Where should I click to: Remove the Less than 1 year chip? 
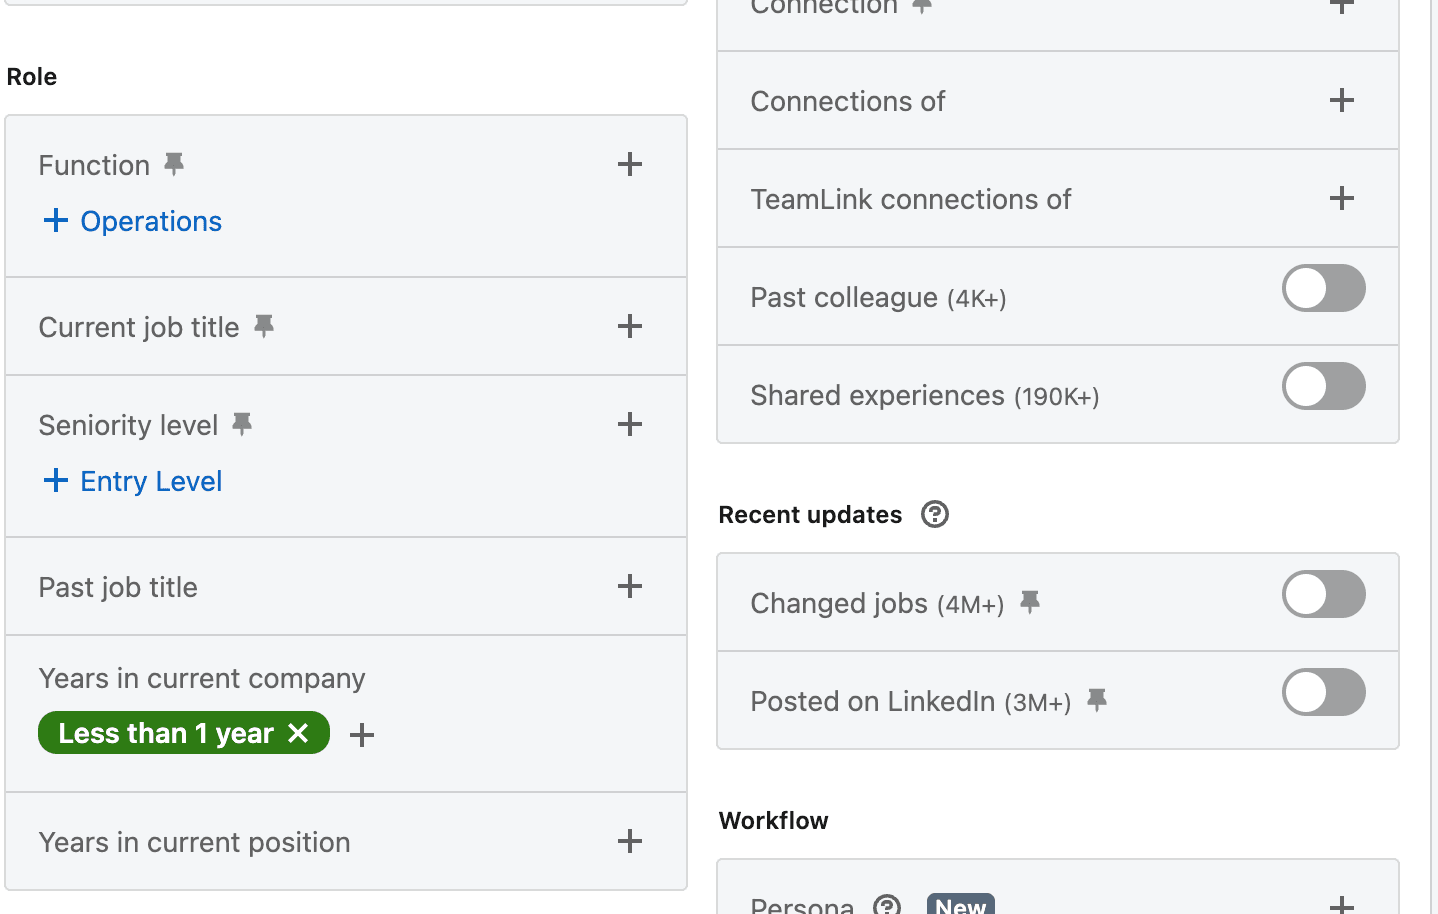[x=298, y=733]
